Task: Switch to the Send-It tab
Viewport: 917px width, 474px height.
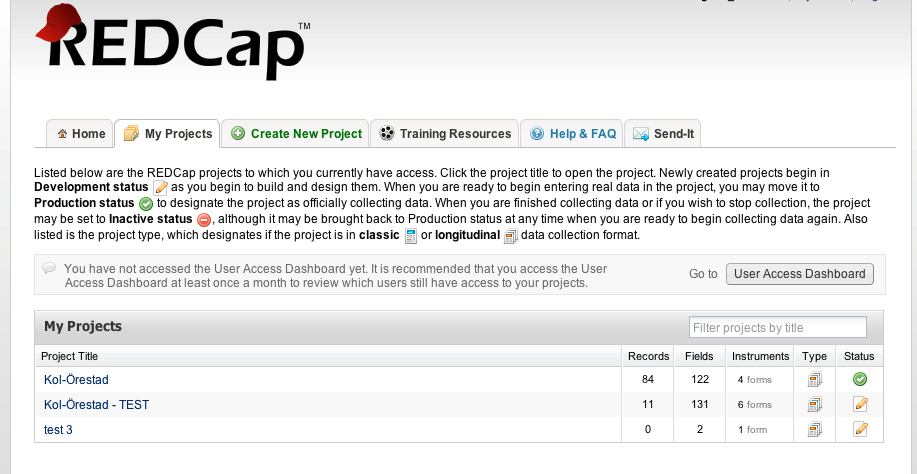Action: [x=663, y=134]
